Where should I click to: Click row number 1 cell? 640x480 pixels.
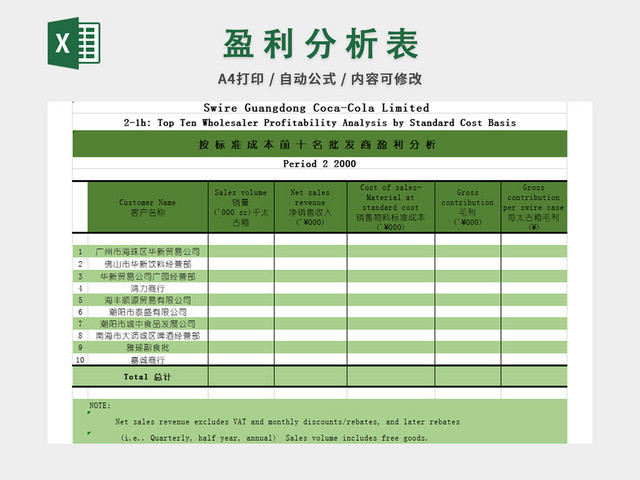point(80,251)
